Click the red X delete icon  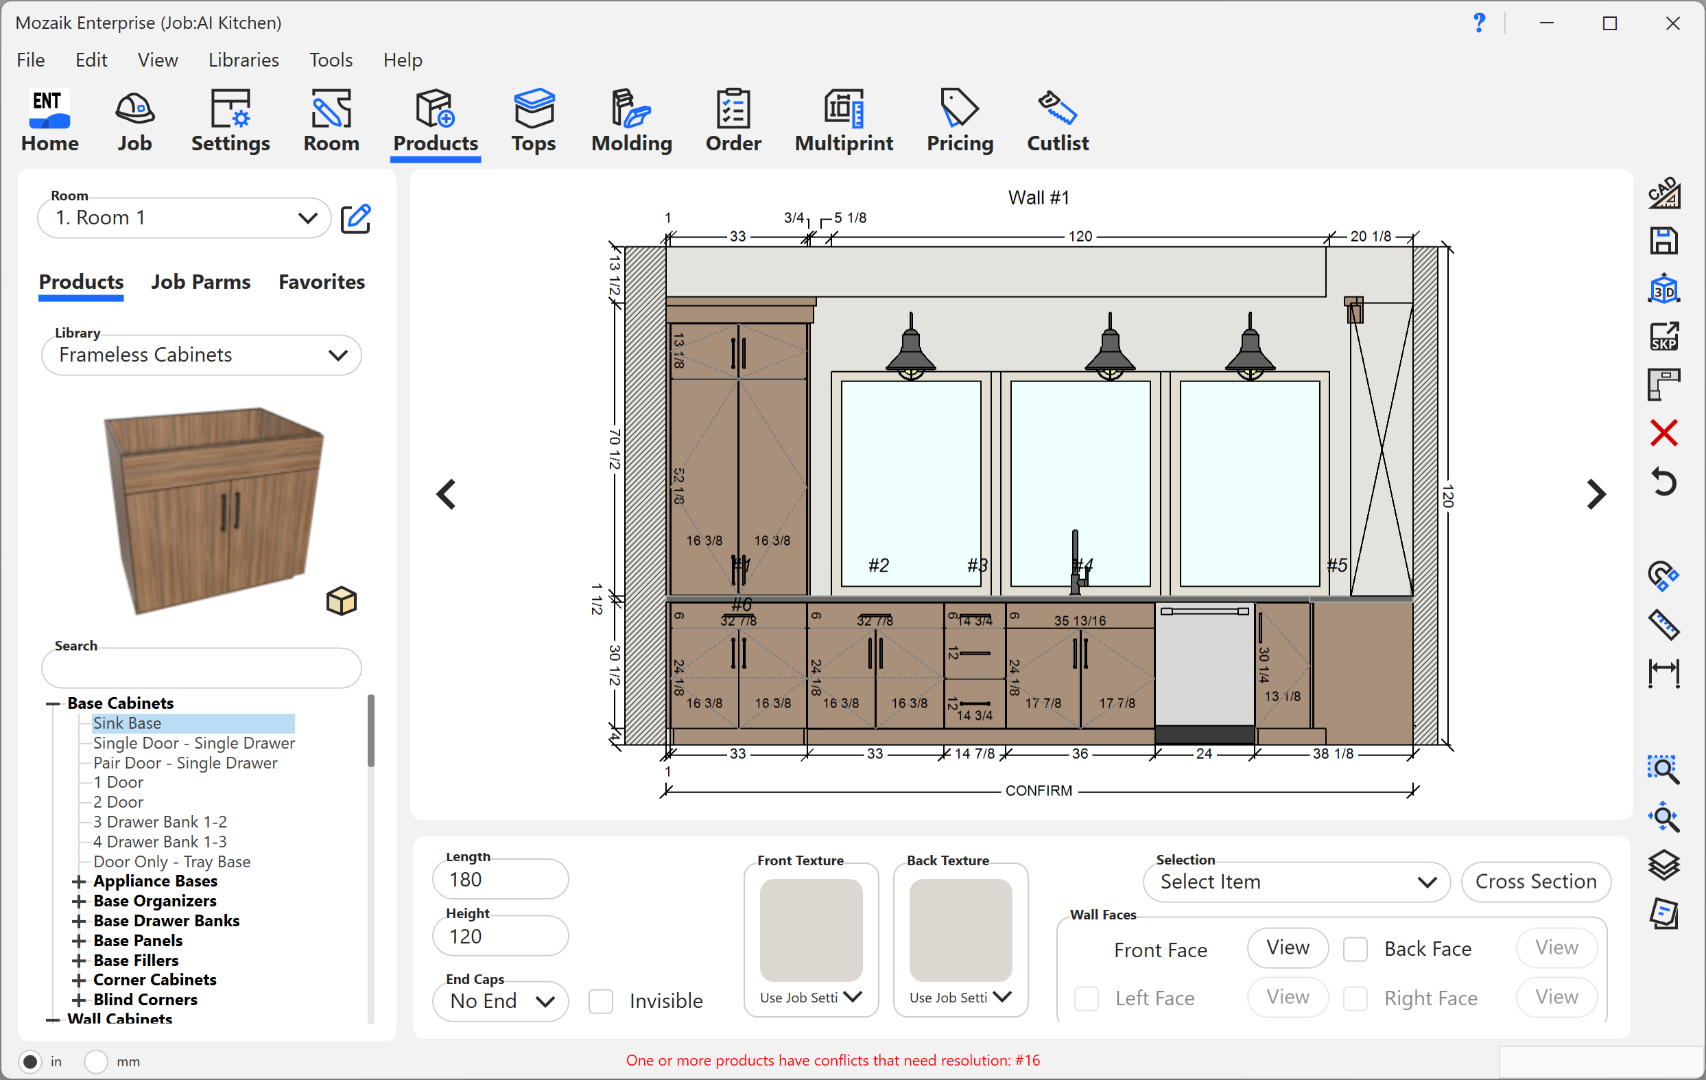[1664, 433]
